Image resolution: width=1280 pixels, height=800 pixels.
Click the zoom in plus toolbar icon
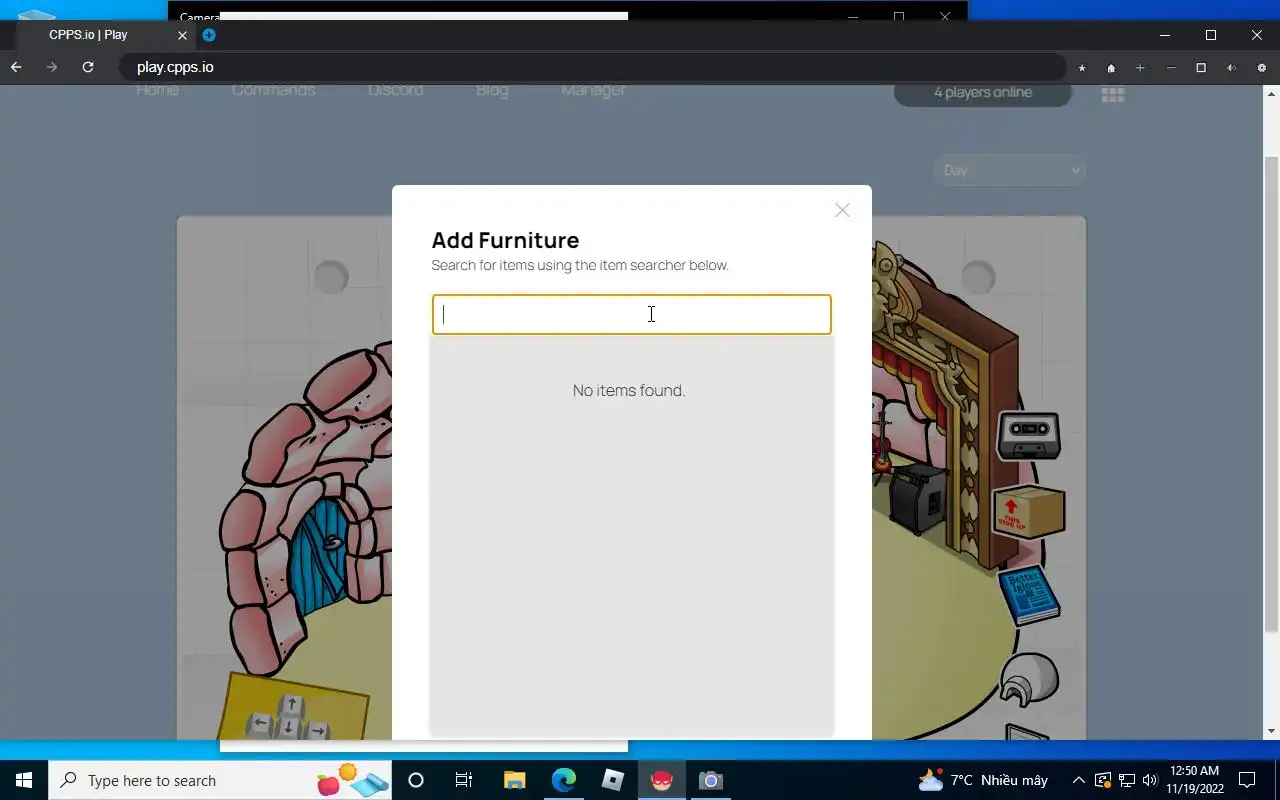click(1140, 68)
